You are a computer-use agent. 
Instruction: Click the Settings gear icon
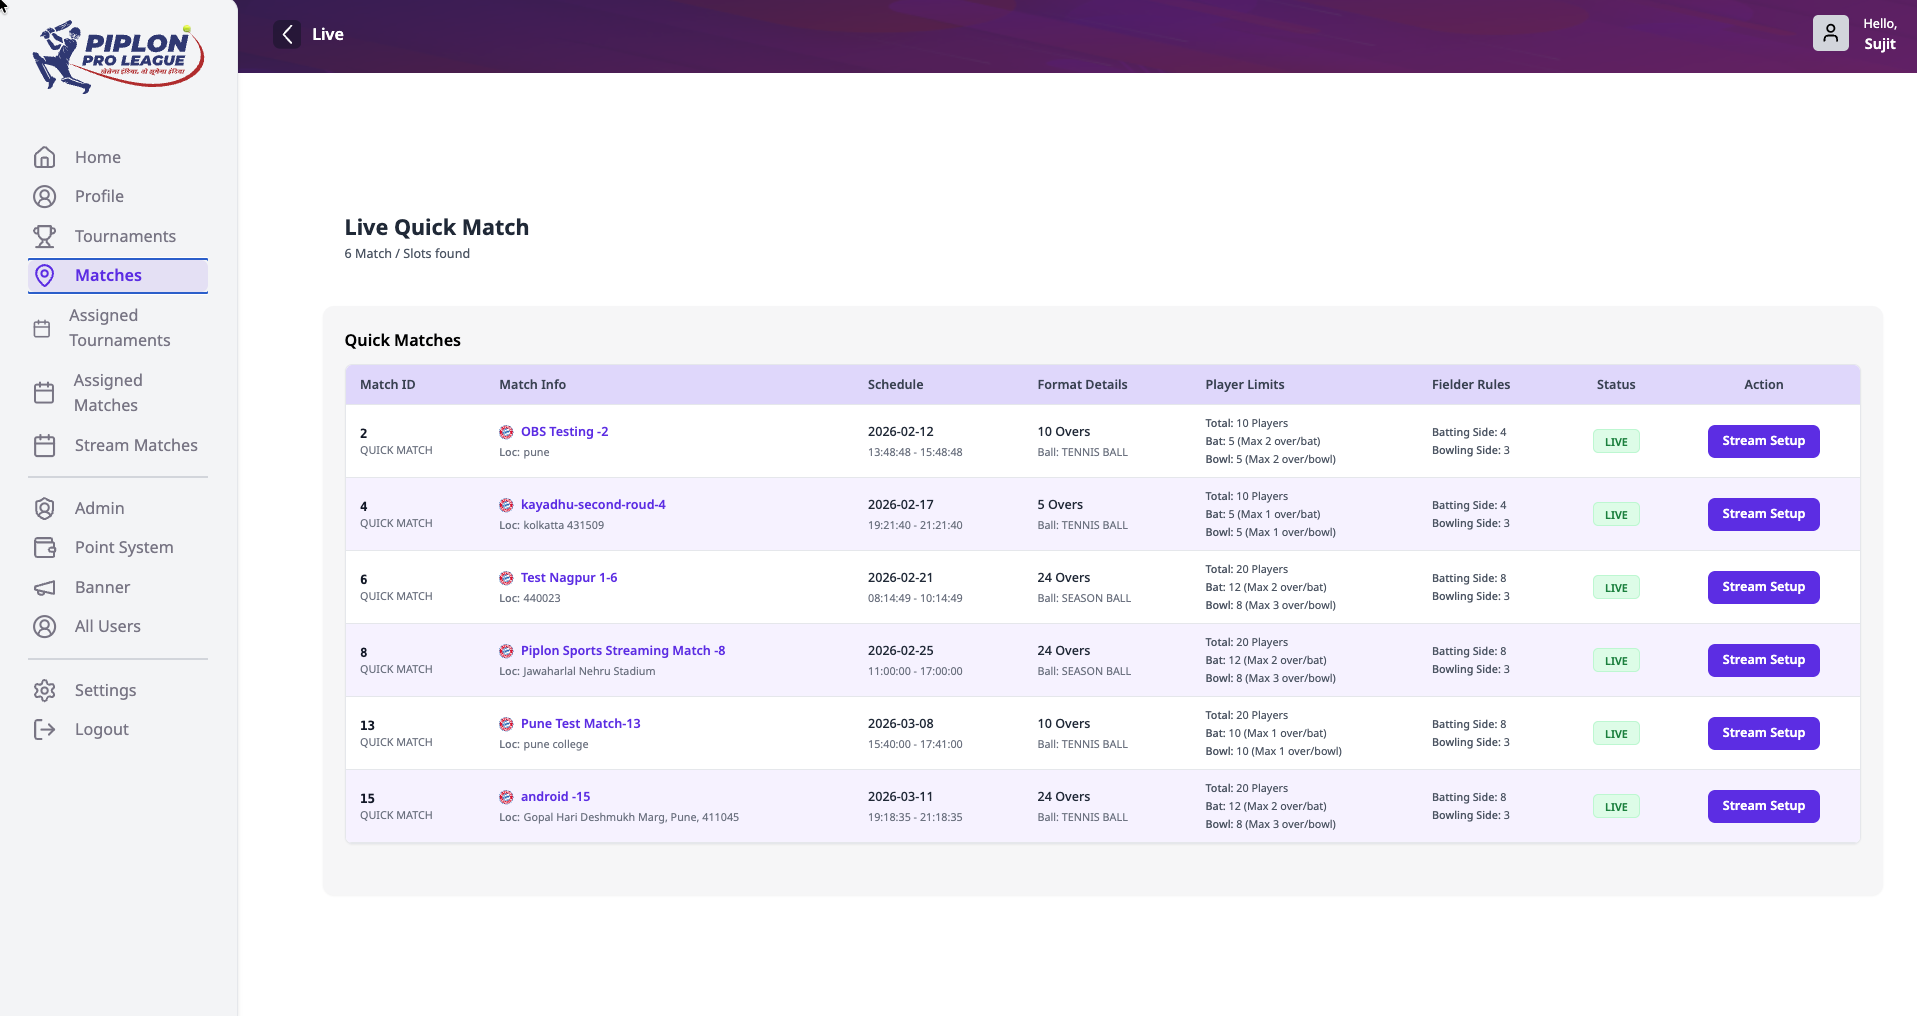(x=44, y=690)
